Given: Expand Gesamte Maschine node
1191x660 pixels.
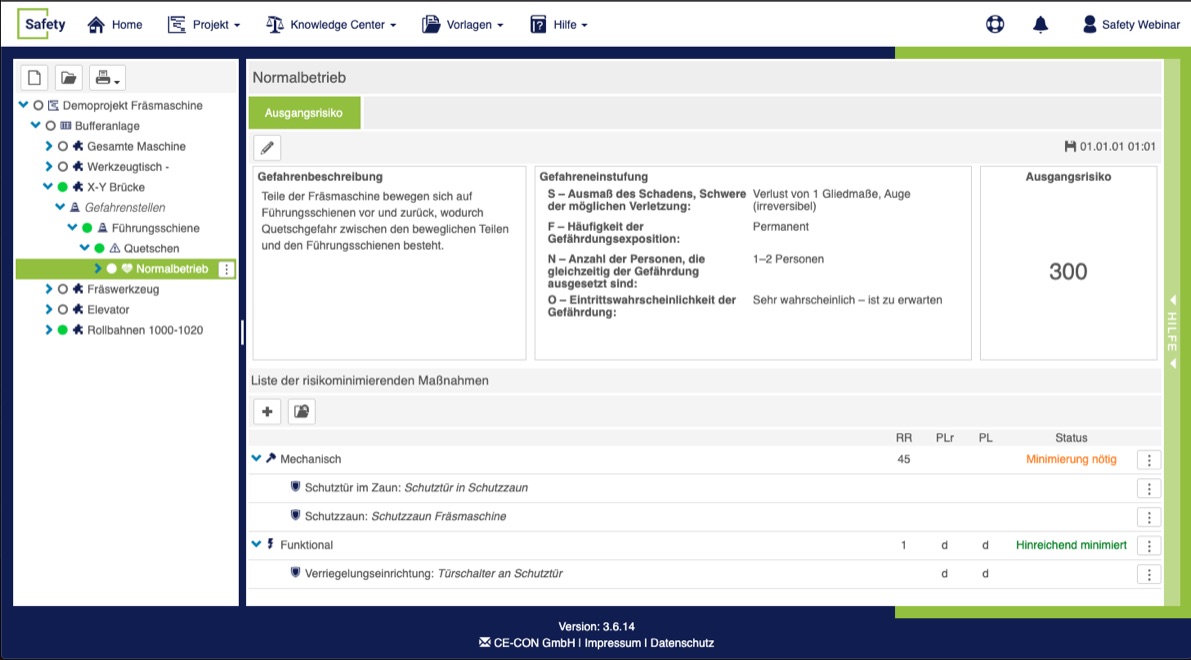Looking at the screenshot, I should pyautogui.click(x=49, y=146).
